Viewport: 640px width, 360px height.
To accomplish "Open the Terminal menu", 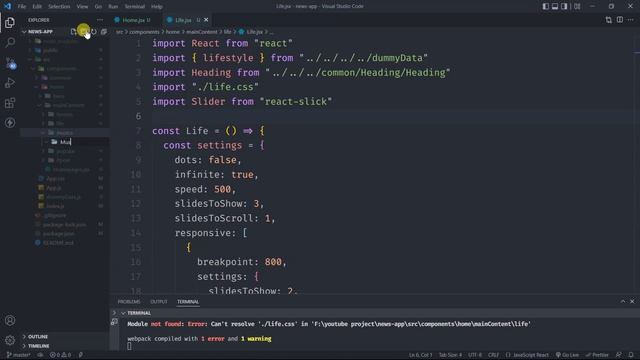I will pyautogui.click(x=135, y=7).
